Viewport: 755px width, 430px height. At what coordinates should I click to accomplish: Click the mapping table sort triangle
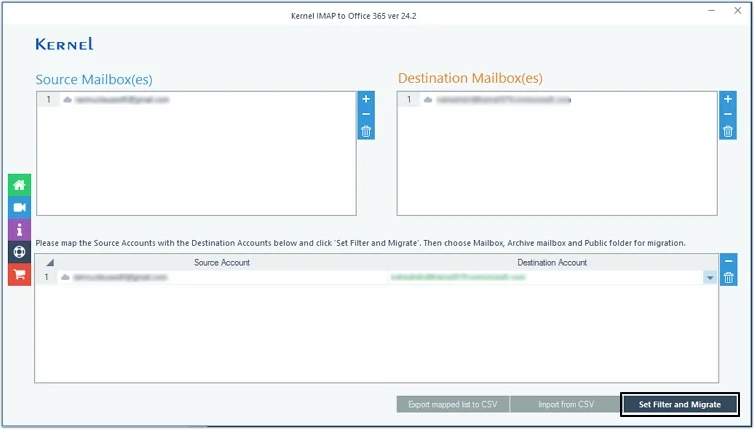pyautogui.click(x=50, y=262)
